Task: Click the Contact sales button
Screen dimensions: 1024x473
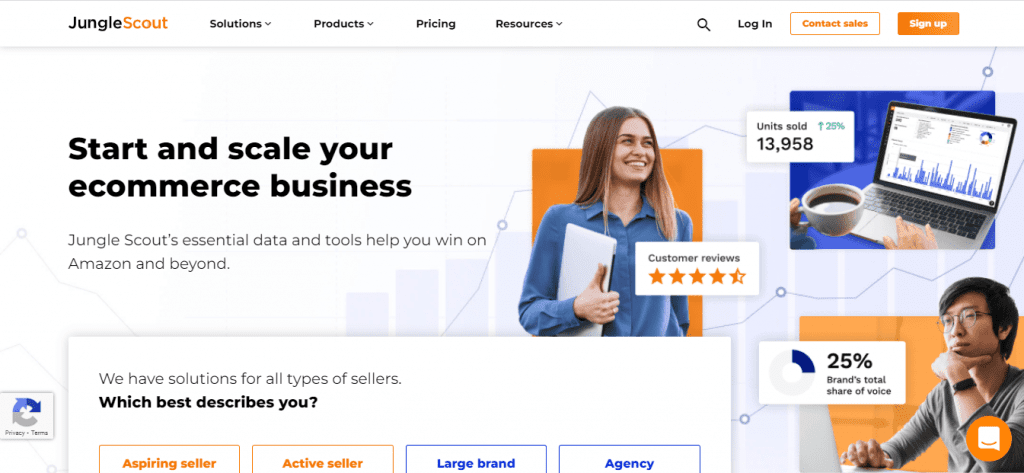Action: tap(835, 24)
